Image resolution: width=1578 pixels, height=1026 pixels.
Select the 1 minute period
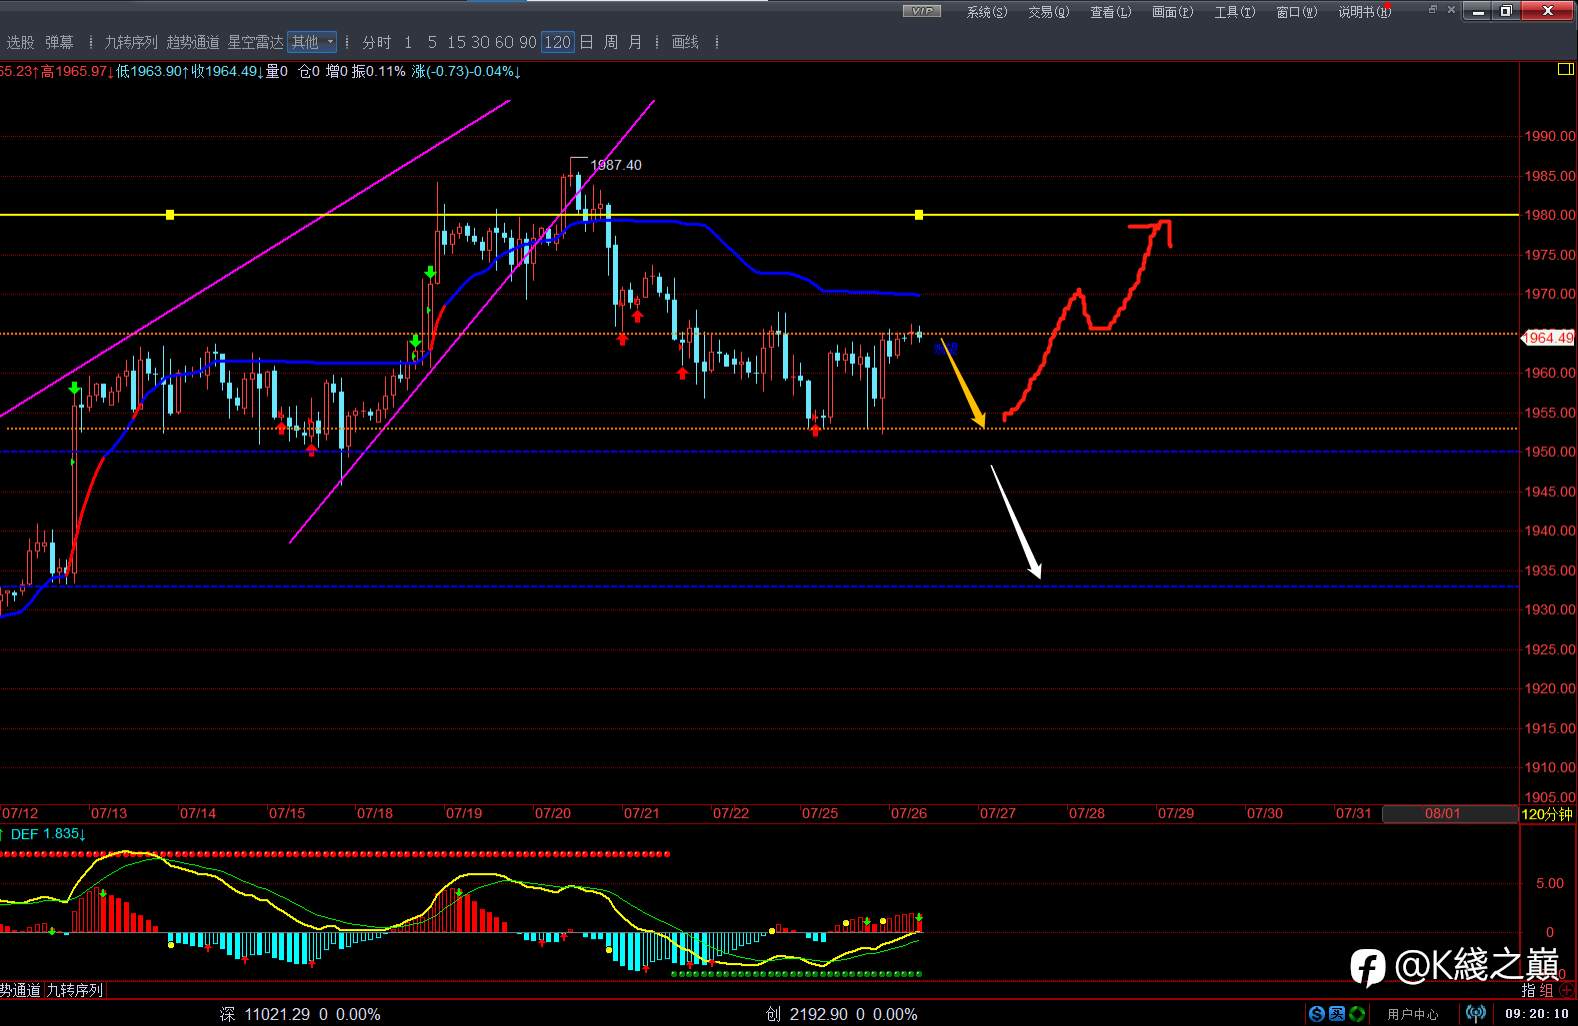click(x=408, y=42)
